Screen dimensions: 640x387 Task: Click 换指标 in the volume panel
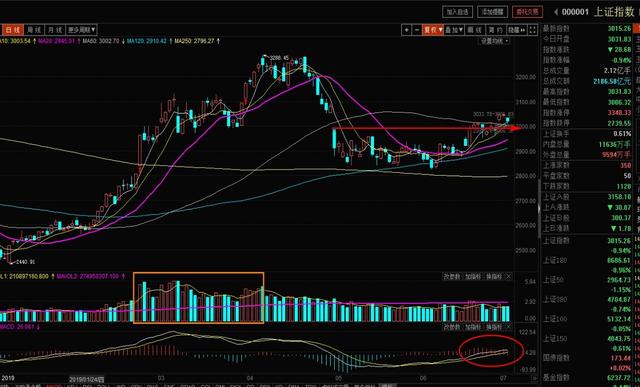tap(494, 277)
